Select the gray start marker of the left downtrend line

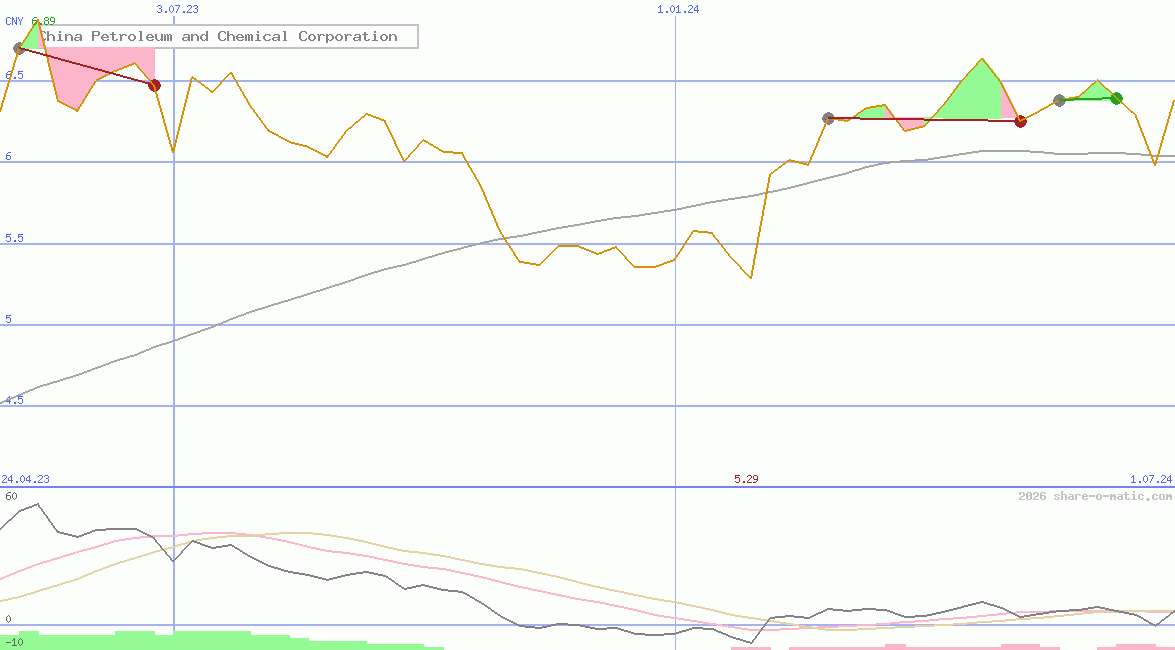tap(20, 47)
